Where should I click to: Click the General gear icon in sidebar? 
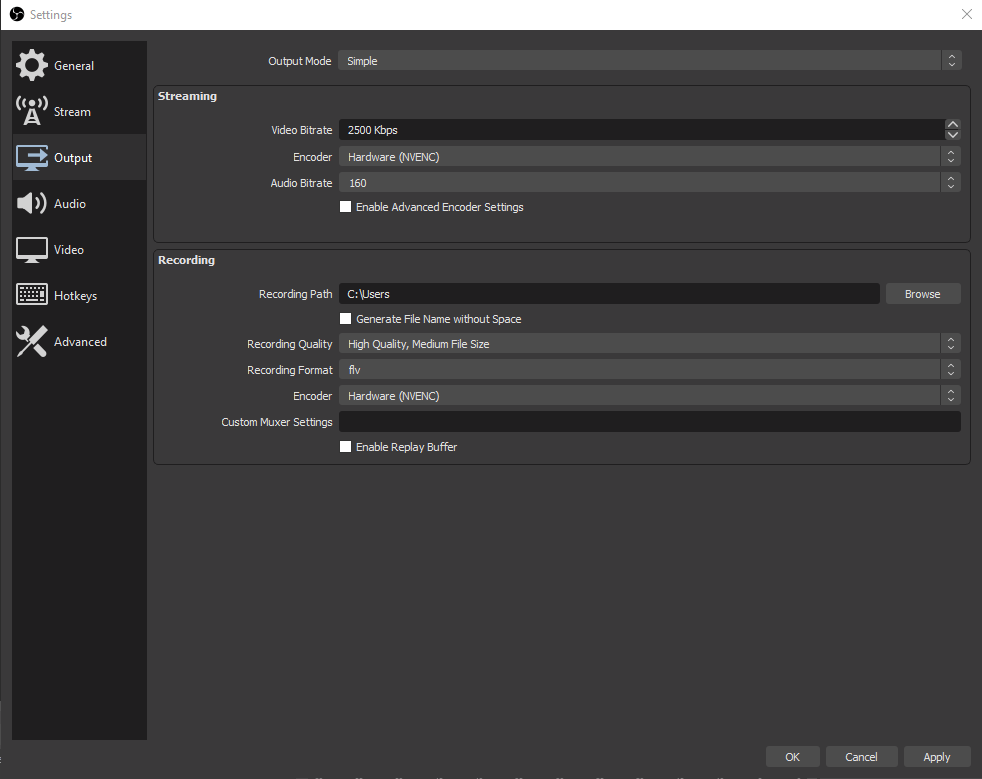pos(32,65)
